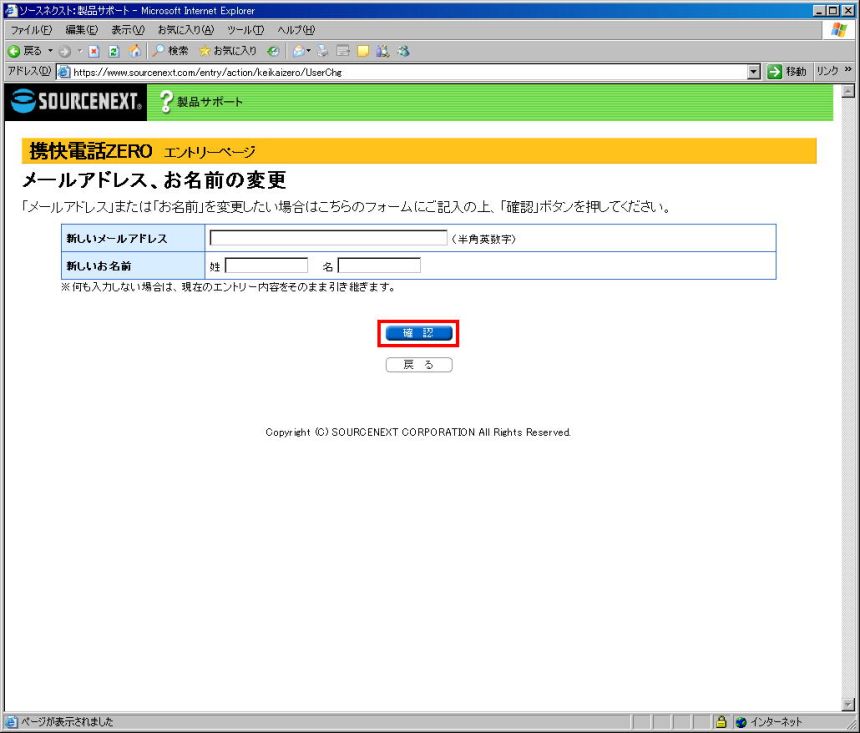Go to the home page via house icon
Screen dimensions: 860x733
[x=134, y=51]
